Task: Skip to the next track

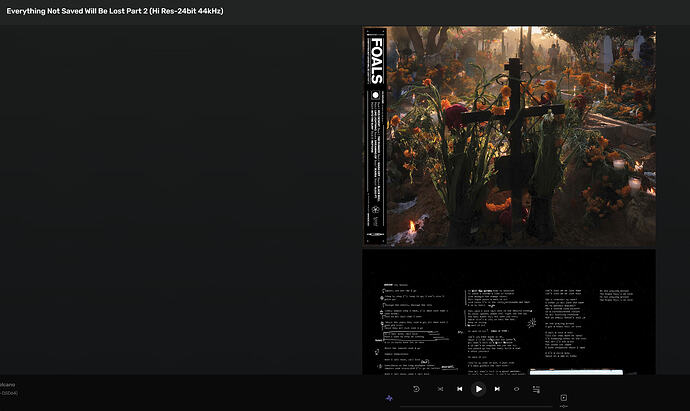Action: [x=497, y=389]
